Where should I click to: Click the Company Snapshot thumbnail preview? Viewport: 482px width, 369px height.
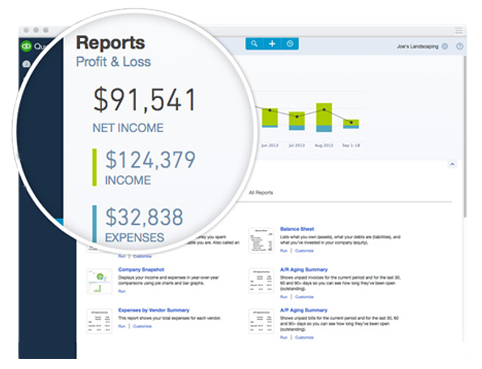(99, 281)
